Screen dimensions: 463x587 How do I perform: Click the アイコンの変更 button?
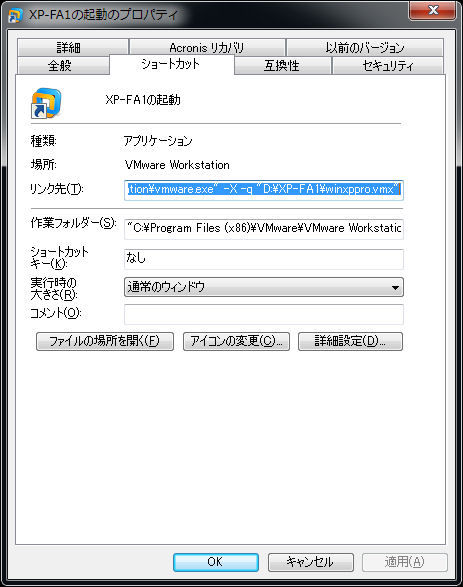[x=236, y=341]
